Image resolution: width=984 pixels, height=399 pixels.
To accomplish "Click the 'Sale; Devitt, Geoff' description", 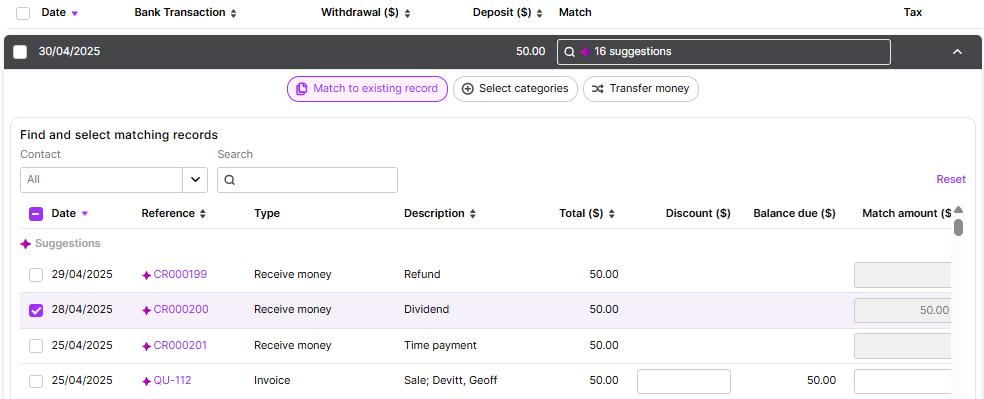I will 451,380.
